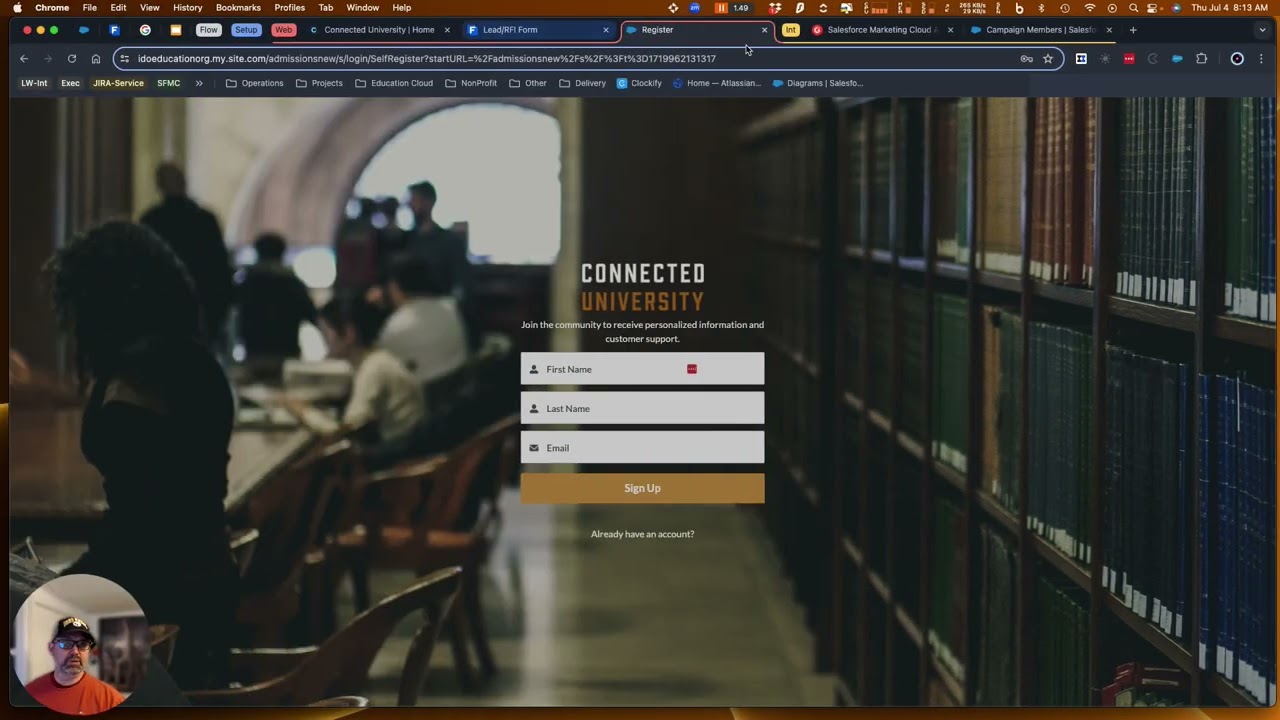Open Home — Atlassian bookmark

click(717, 83)
